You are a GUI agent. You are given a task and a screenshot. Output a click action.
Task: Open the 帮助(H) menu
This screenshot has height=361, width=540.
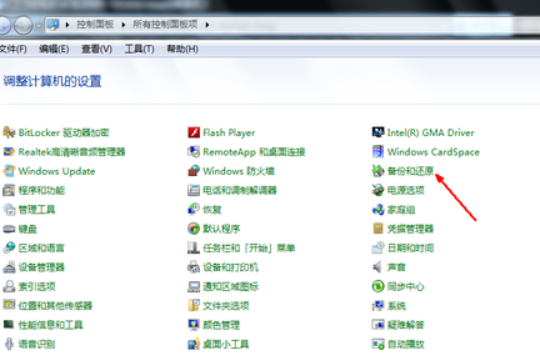point(183,49)
